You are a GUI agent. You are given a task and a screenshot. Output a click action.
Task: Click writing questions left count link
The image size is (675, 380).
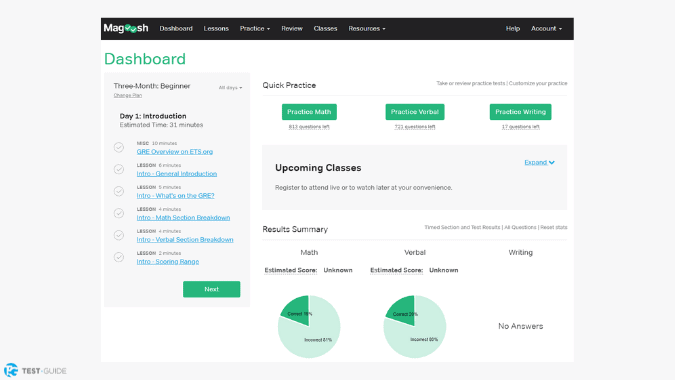pyautogui.click(x=520, y=127)
